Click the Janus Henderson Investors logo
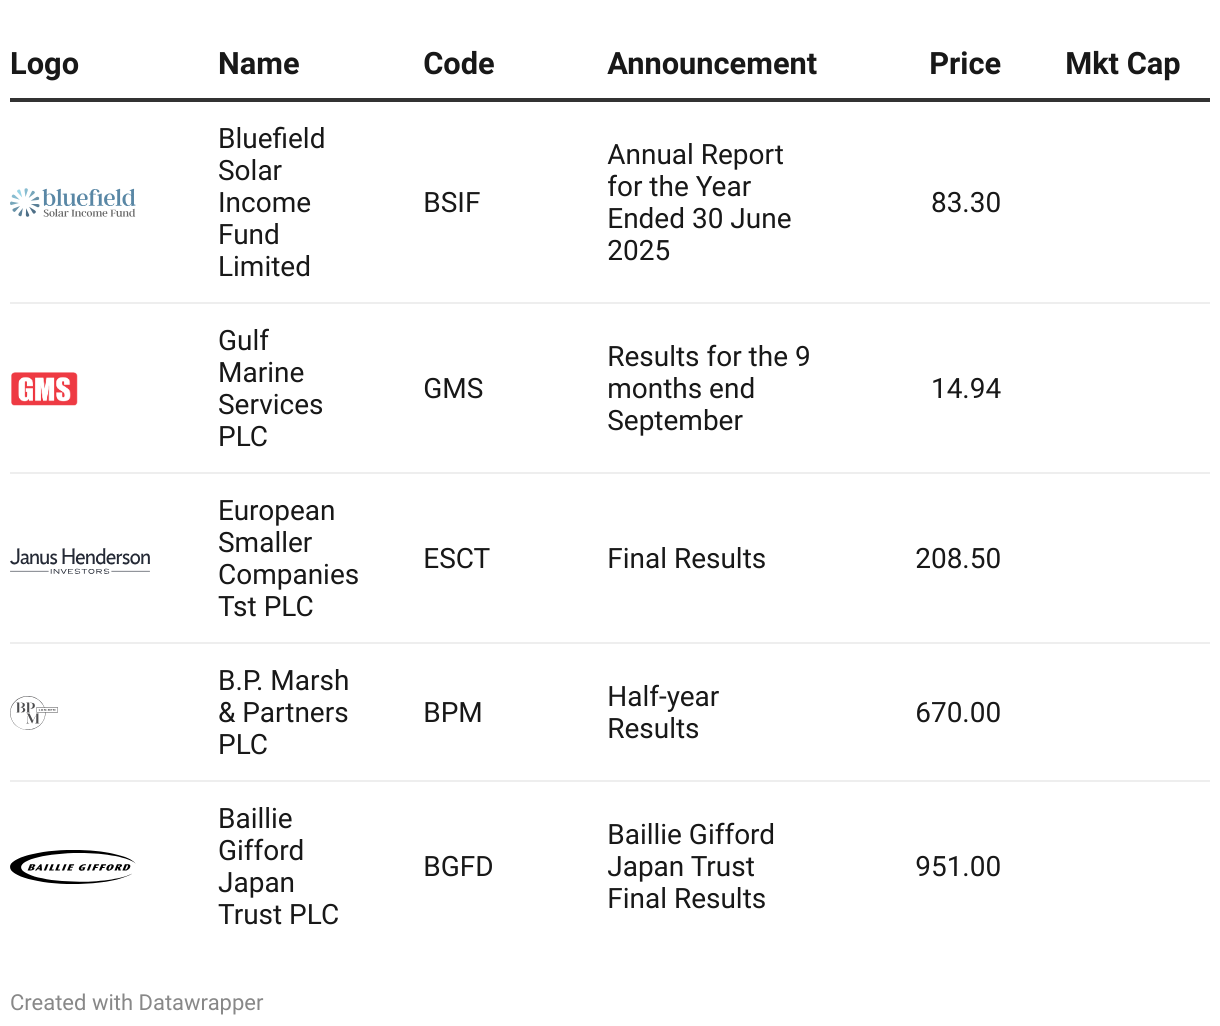1220x1026 pixels. tap(80, 560)
